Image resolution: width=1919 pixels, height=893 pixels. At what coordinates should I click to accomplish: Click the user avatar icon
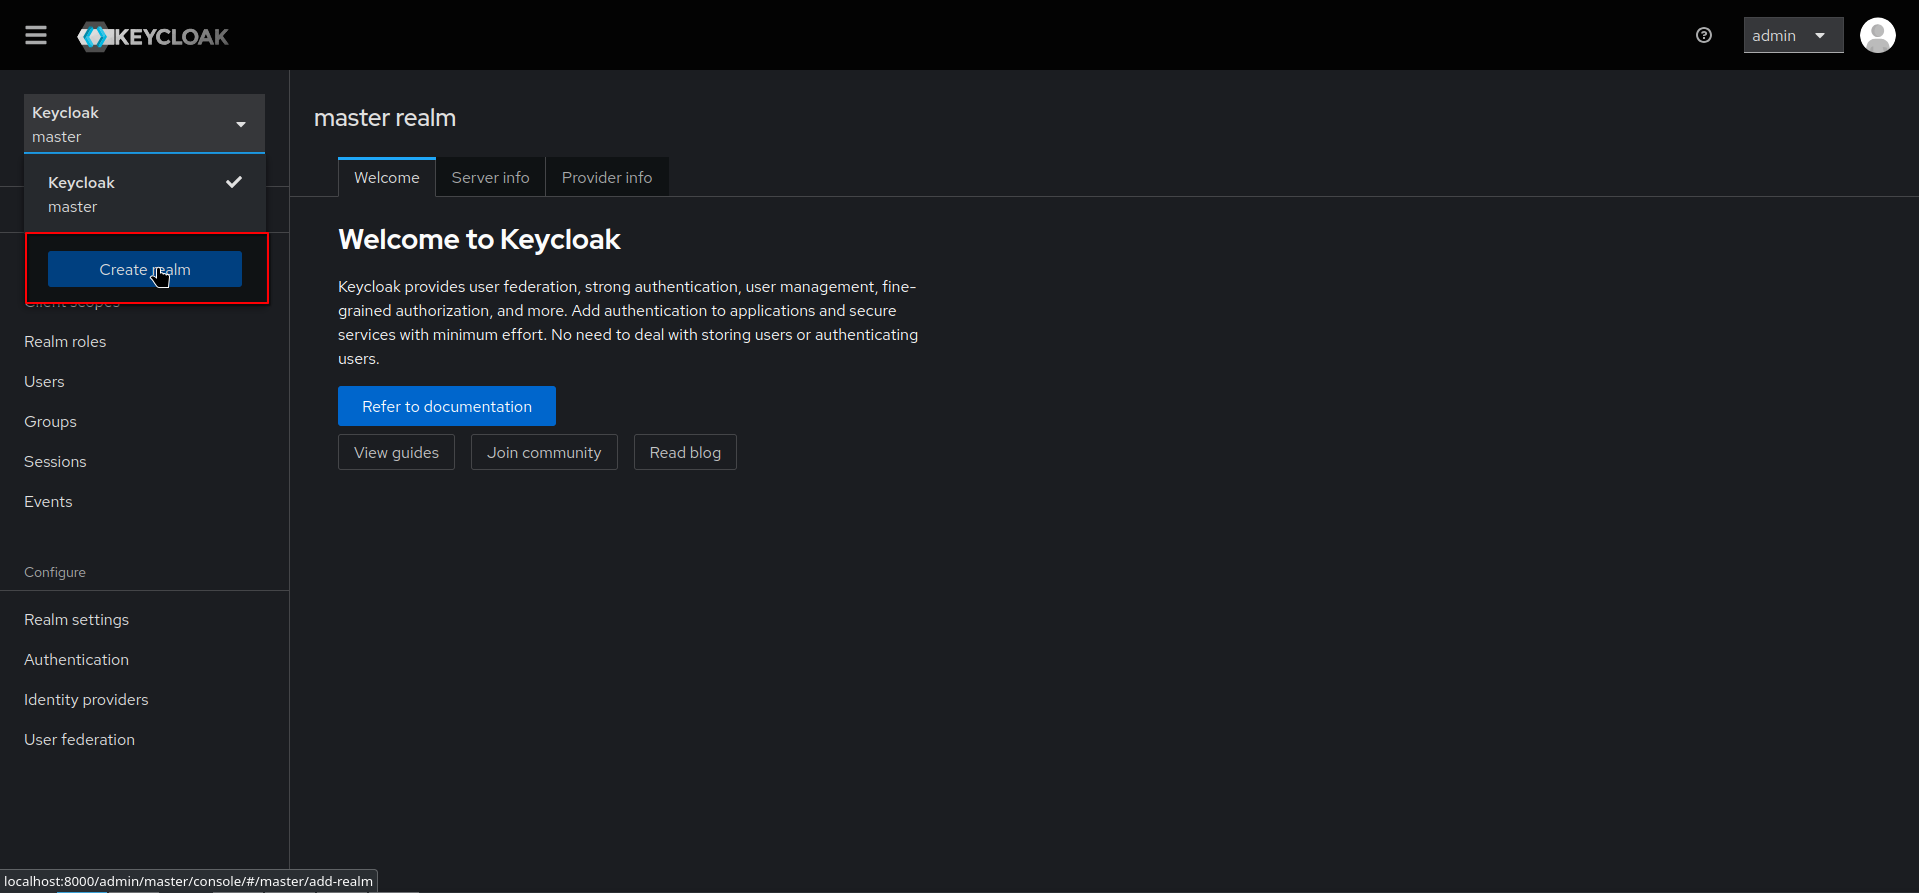[x=1877, y=36]
